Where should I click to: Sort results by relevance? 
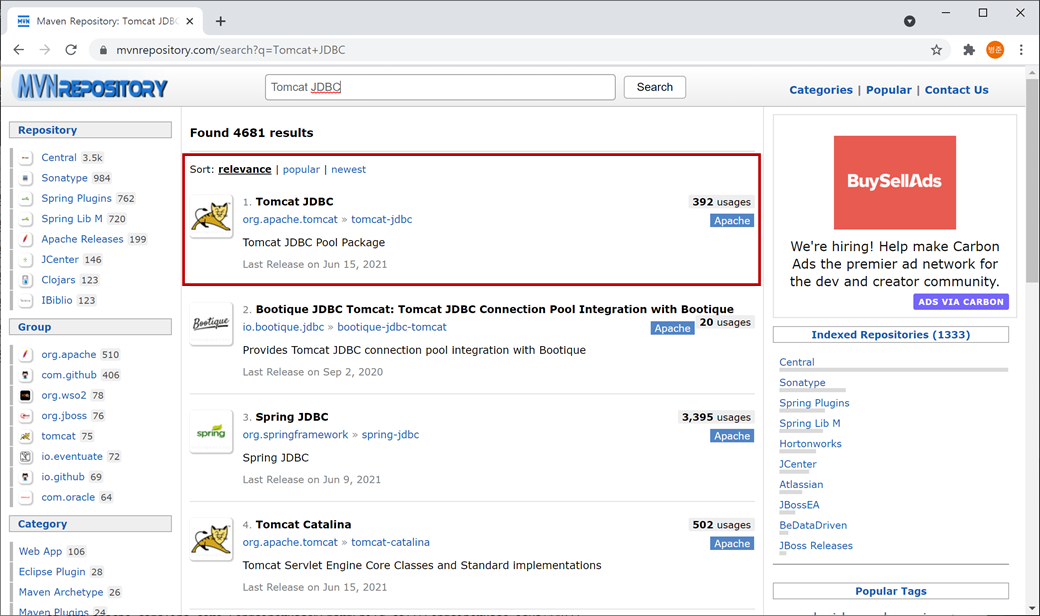point(245,169)
